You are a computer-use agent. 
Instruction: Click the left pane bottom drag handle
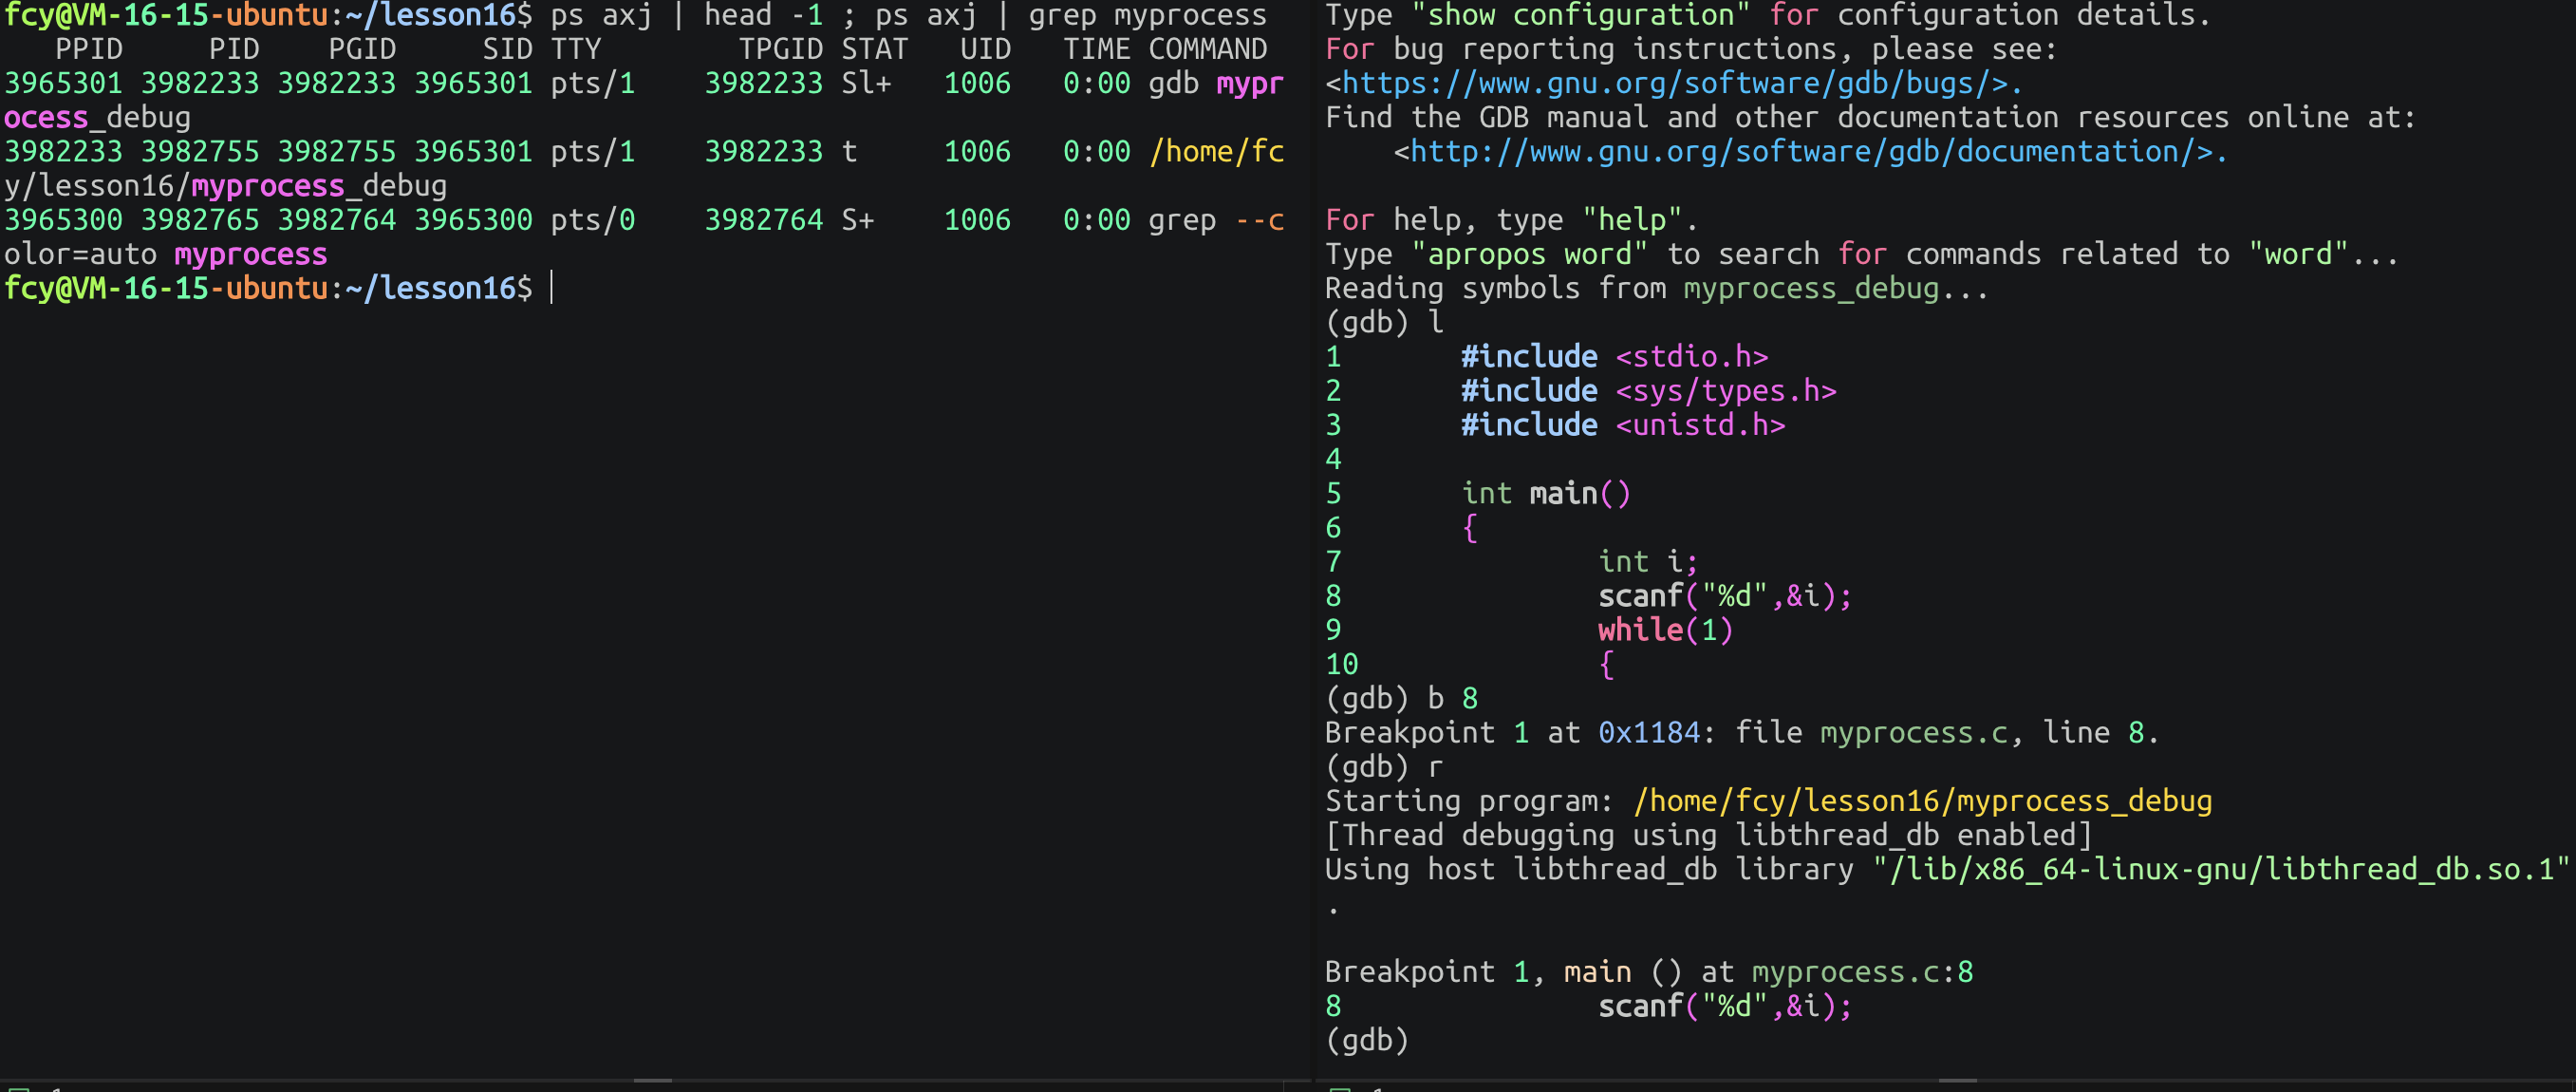click(x=652, y=1080)
